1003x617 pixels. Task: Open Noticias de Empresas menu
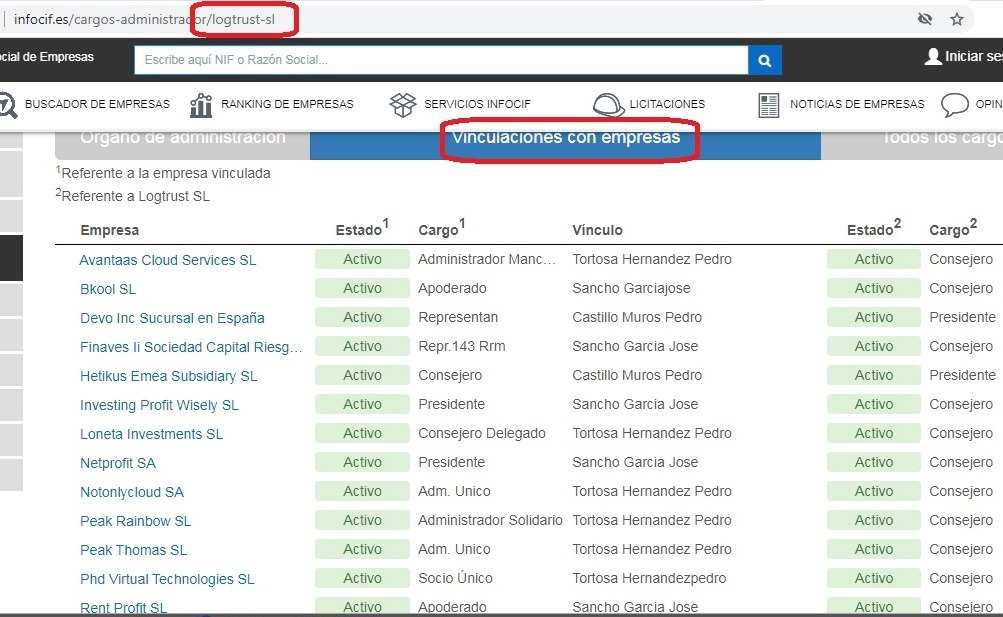click(x=857, y=104)
